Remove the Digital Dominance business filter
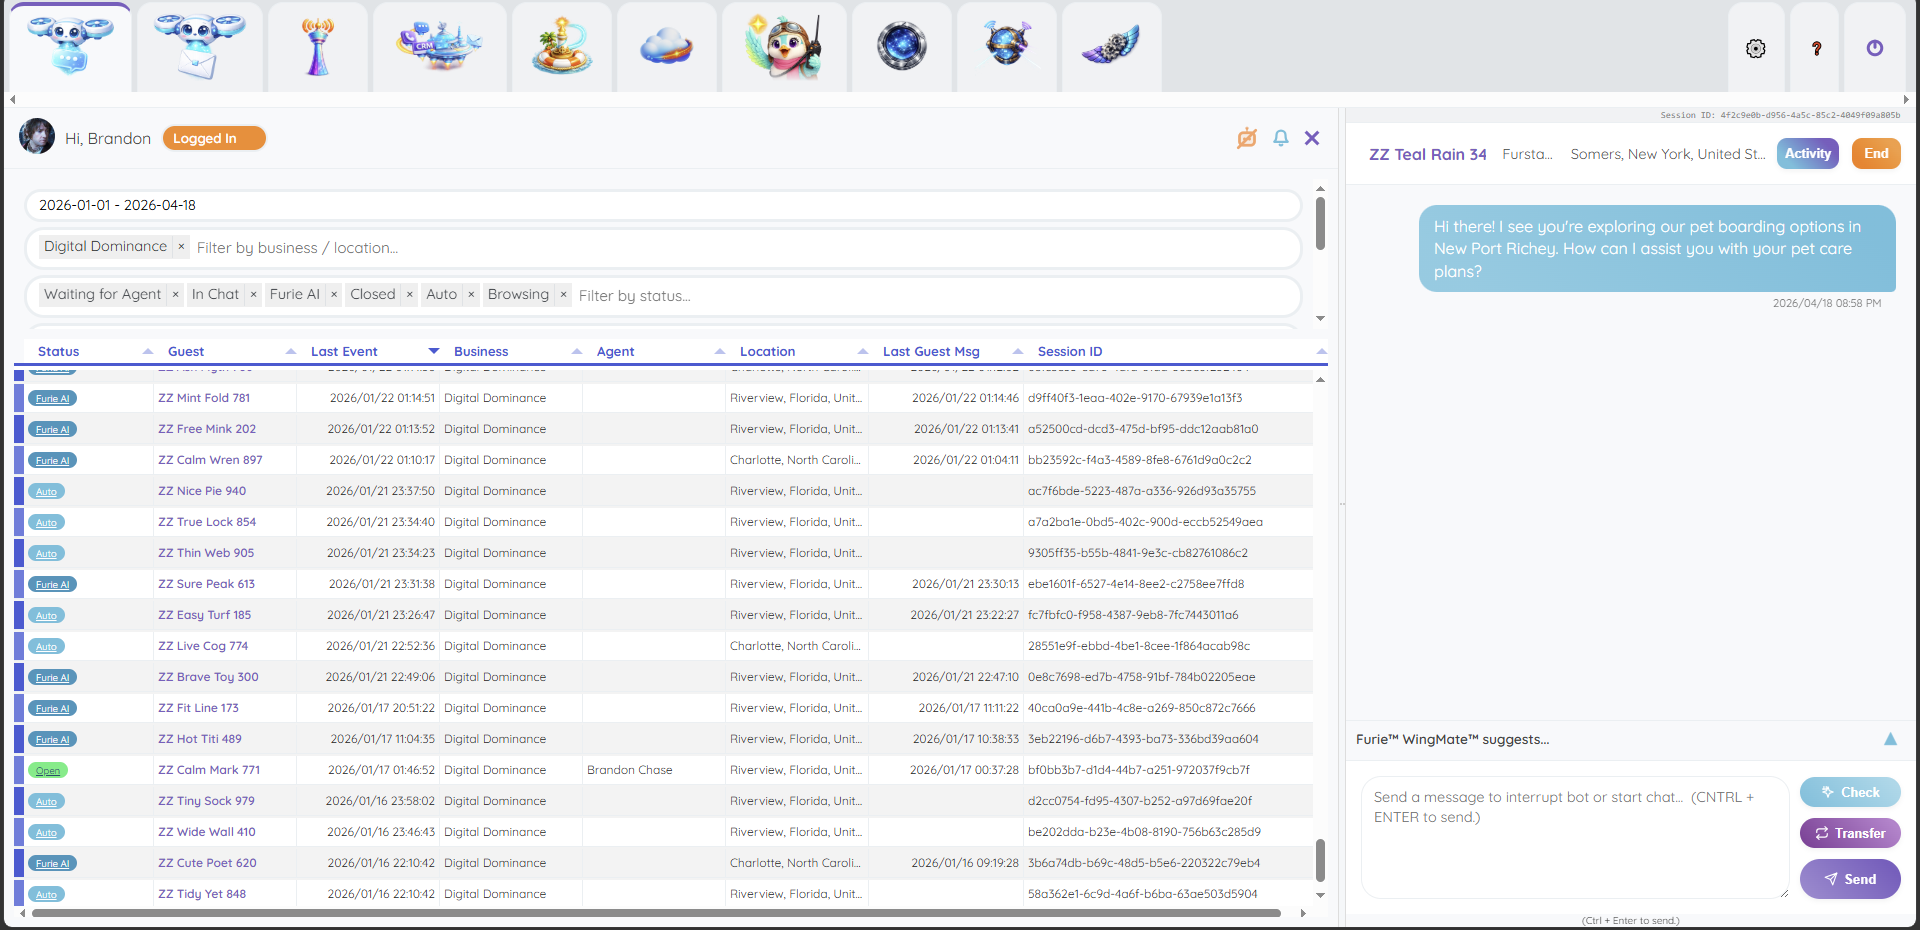This screenshot has height=930, width=1920. pos(181,247)
